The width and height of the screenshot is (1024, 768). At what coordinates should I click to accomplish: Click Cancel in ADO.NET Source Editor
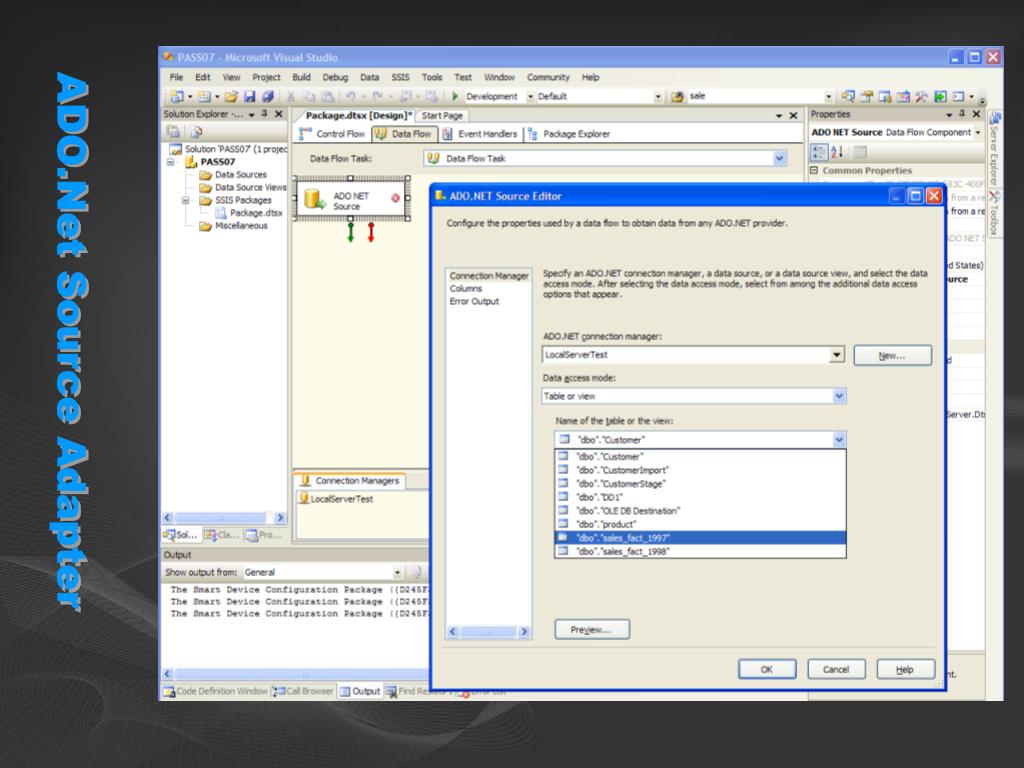836,669
